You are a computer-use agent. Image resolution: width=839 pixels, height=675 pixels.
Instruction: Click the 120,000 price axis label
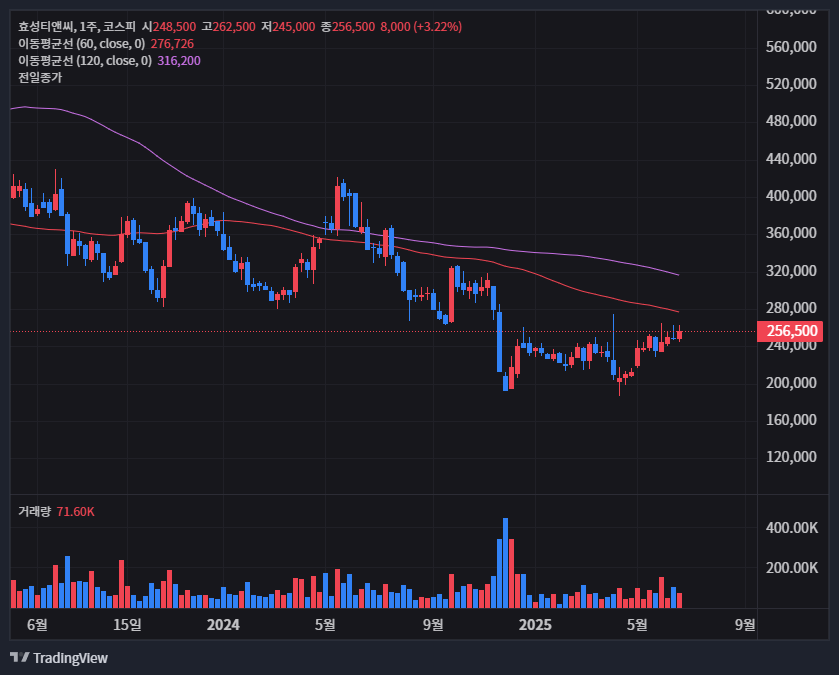click(x=791, y=456)
